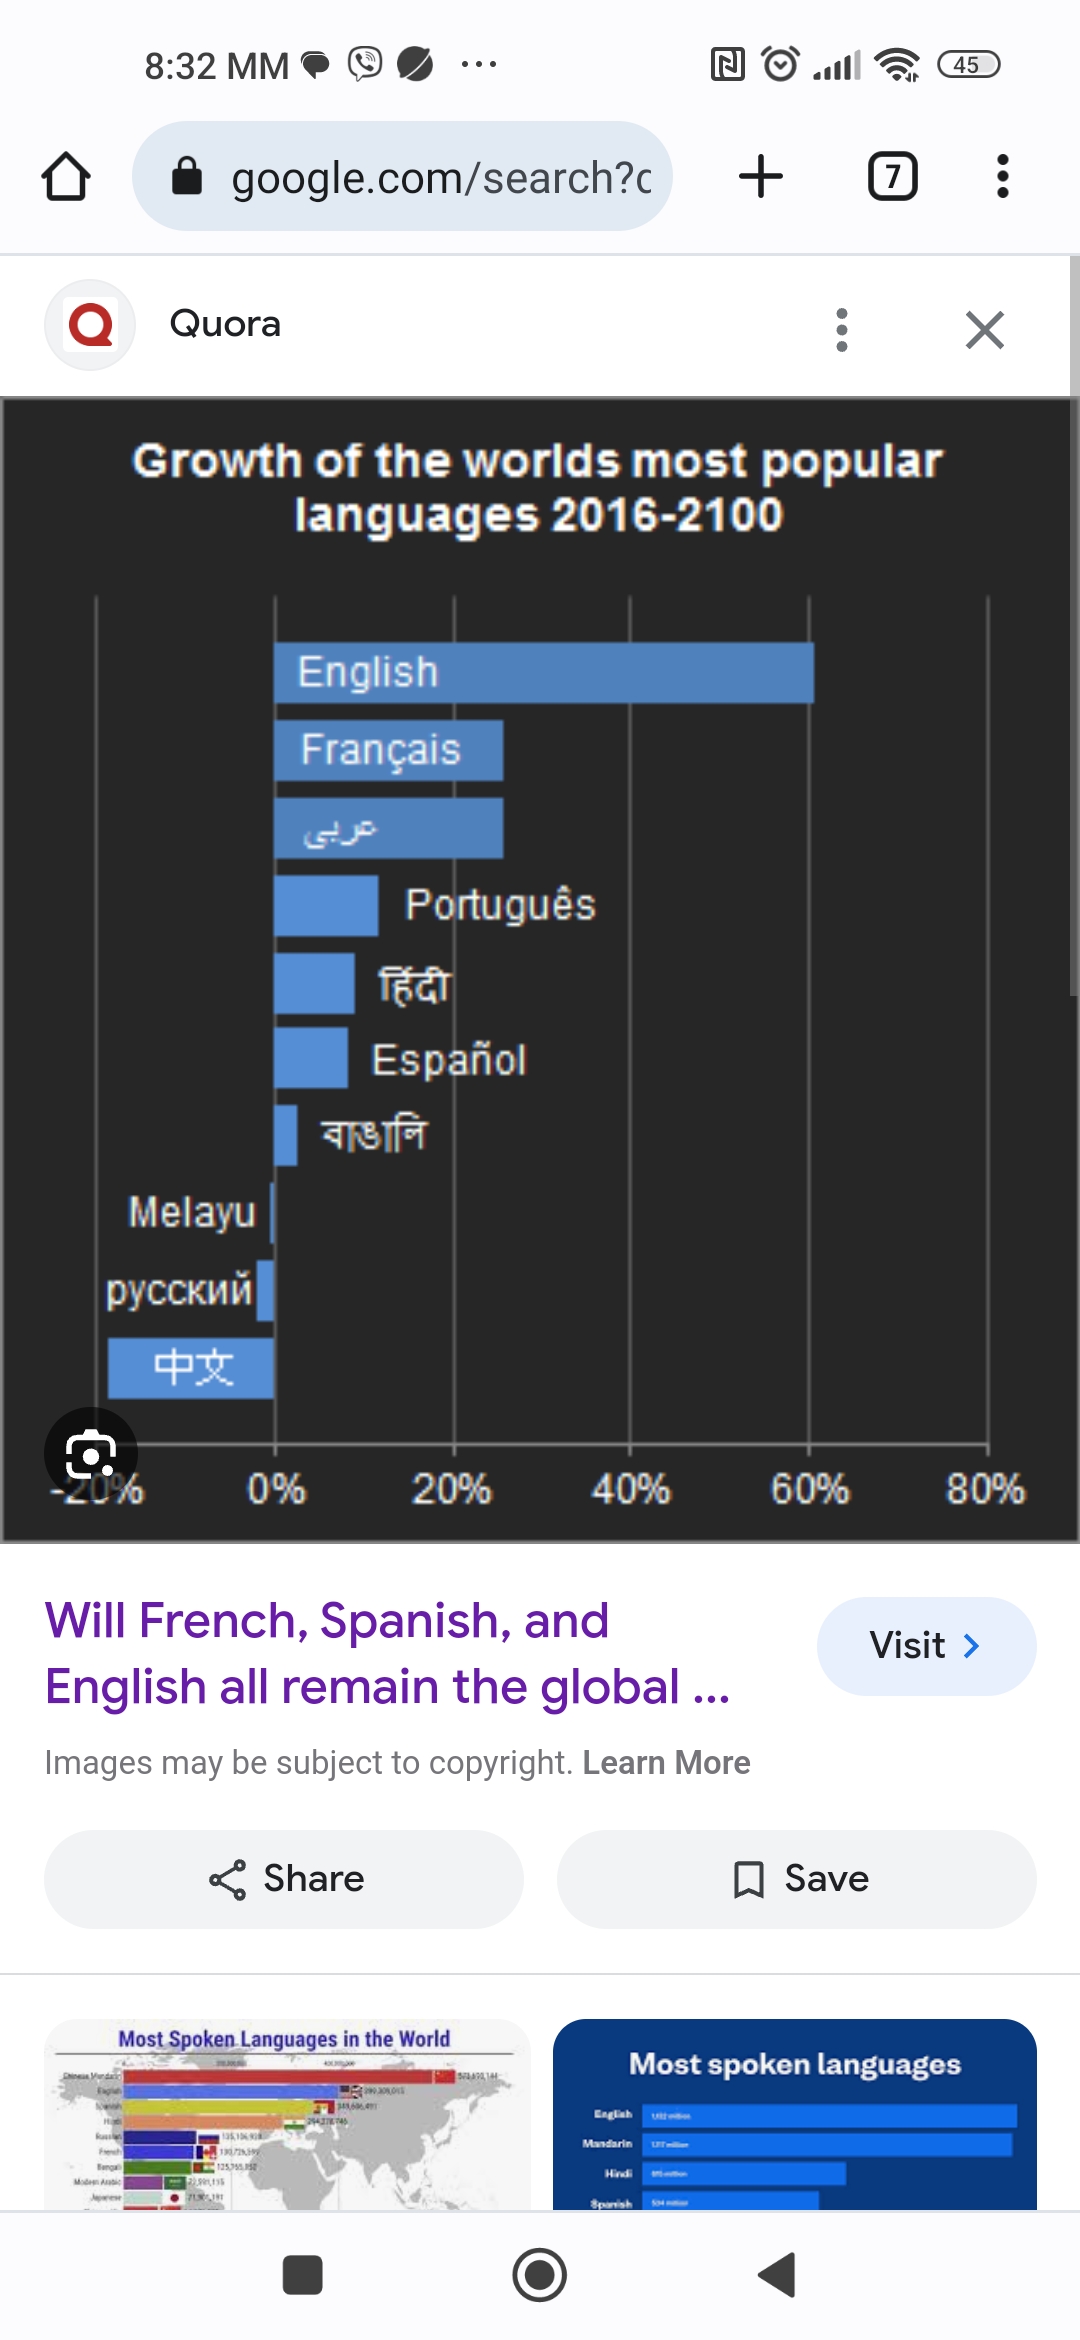Save the image to collections
1080x2340 pixels.
[797, 1879]
